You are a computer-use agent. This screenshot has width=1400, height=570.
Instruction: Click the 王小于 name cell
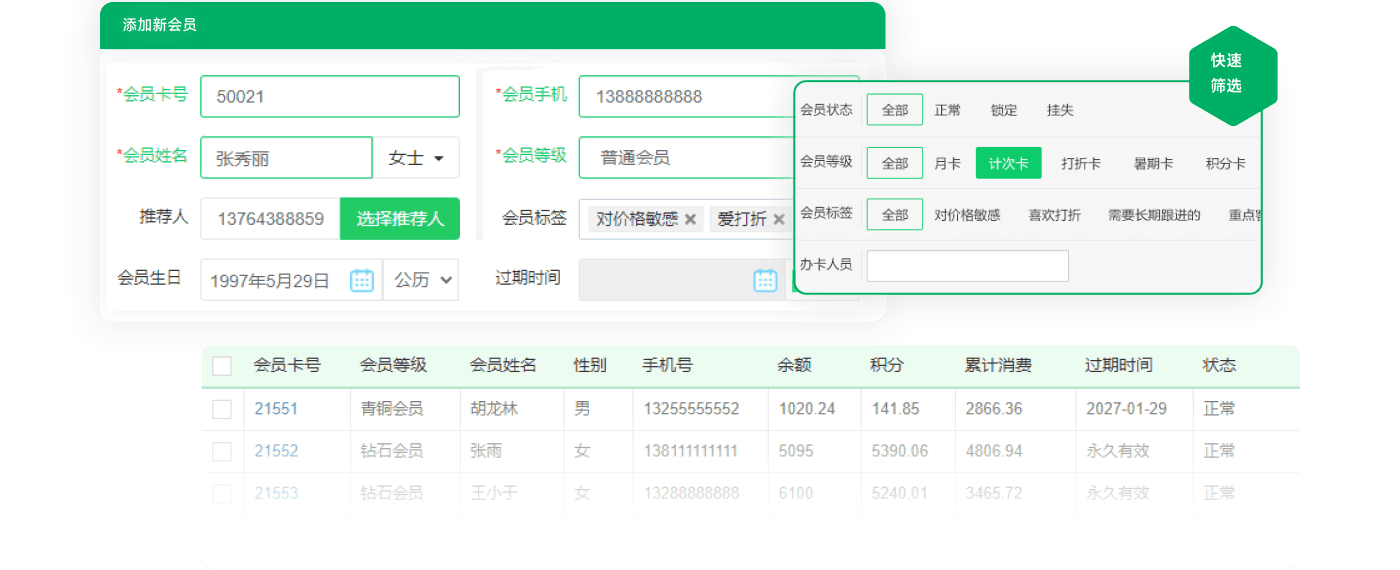[494, 493]
